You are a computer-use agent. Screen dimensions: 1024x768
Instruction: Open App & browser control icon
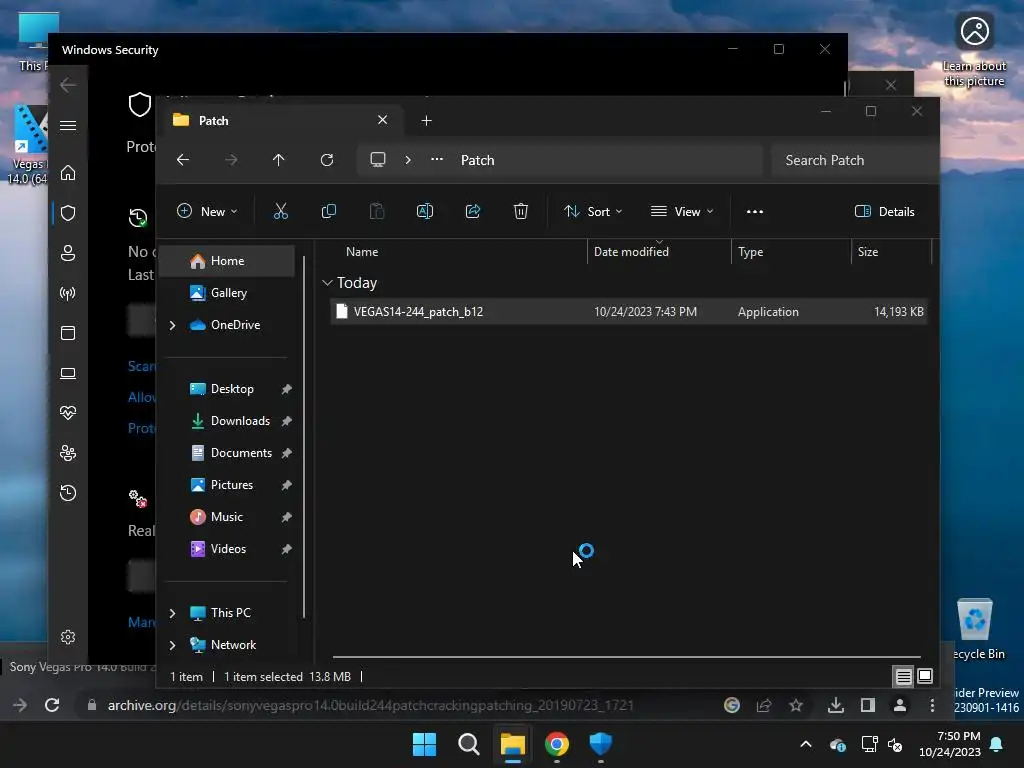(68, 333)
